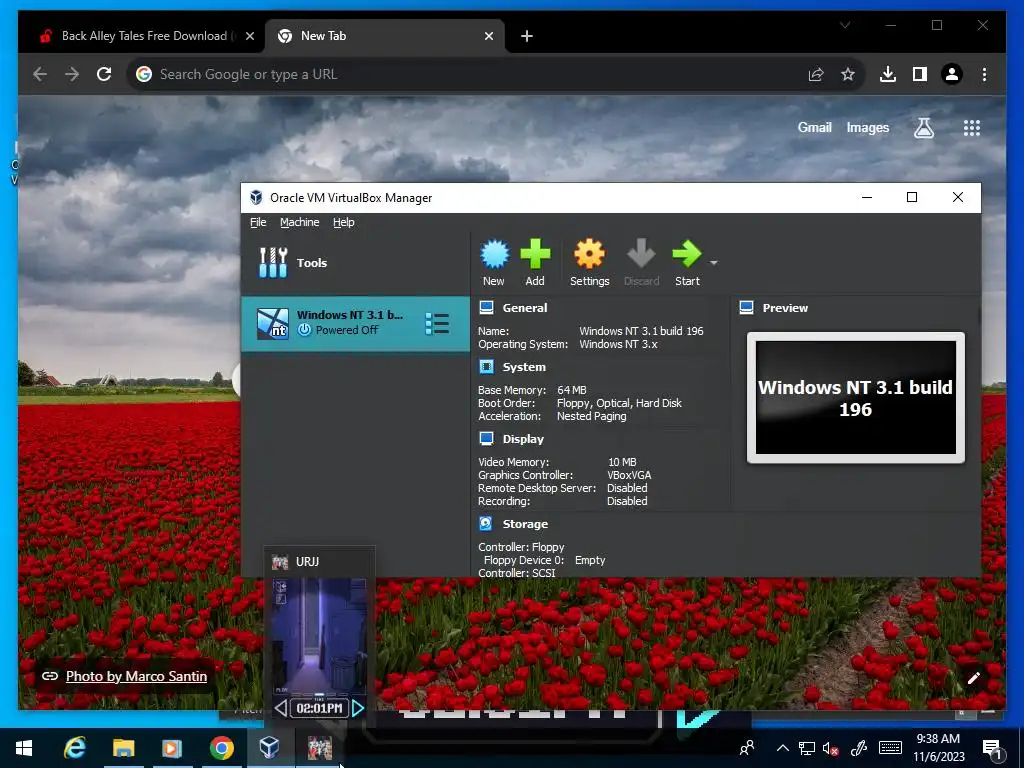1024x768 pixels.
Task: Open media player taskbar icon
Action: 172,747
